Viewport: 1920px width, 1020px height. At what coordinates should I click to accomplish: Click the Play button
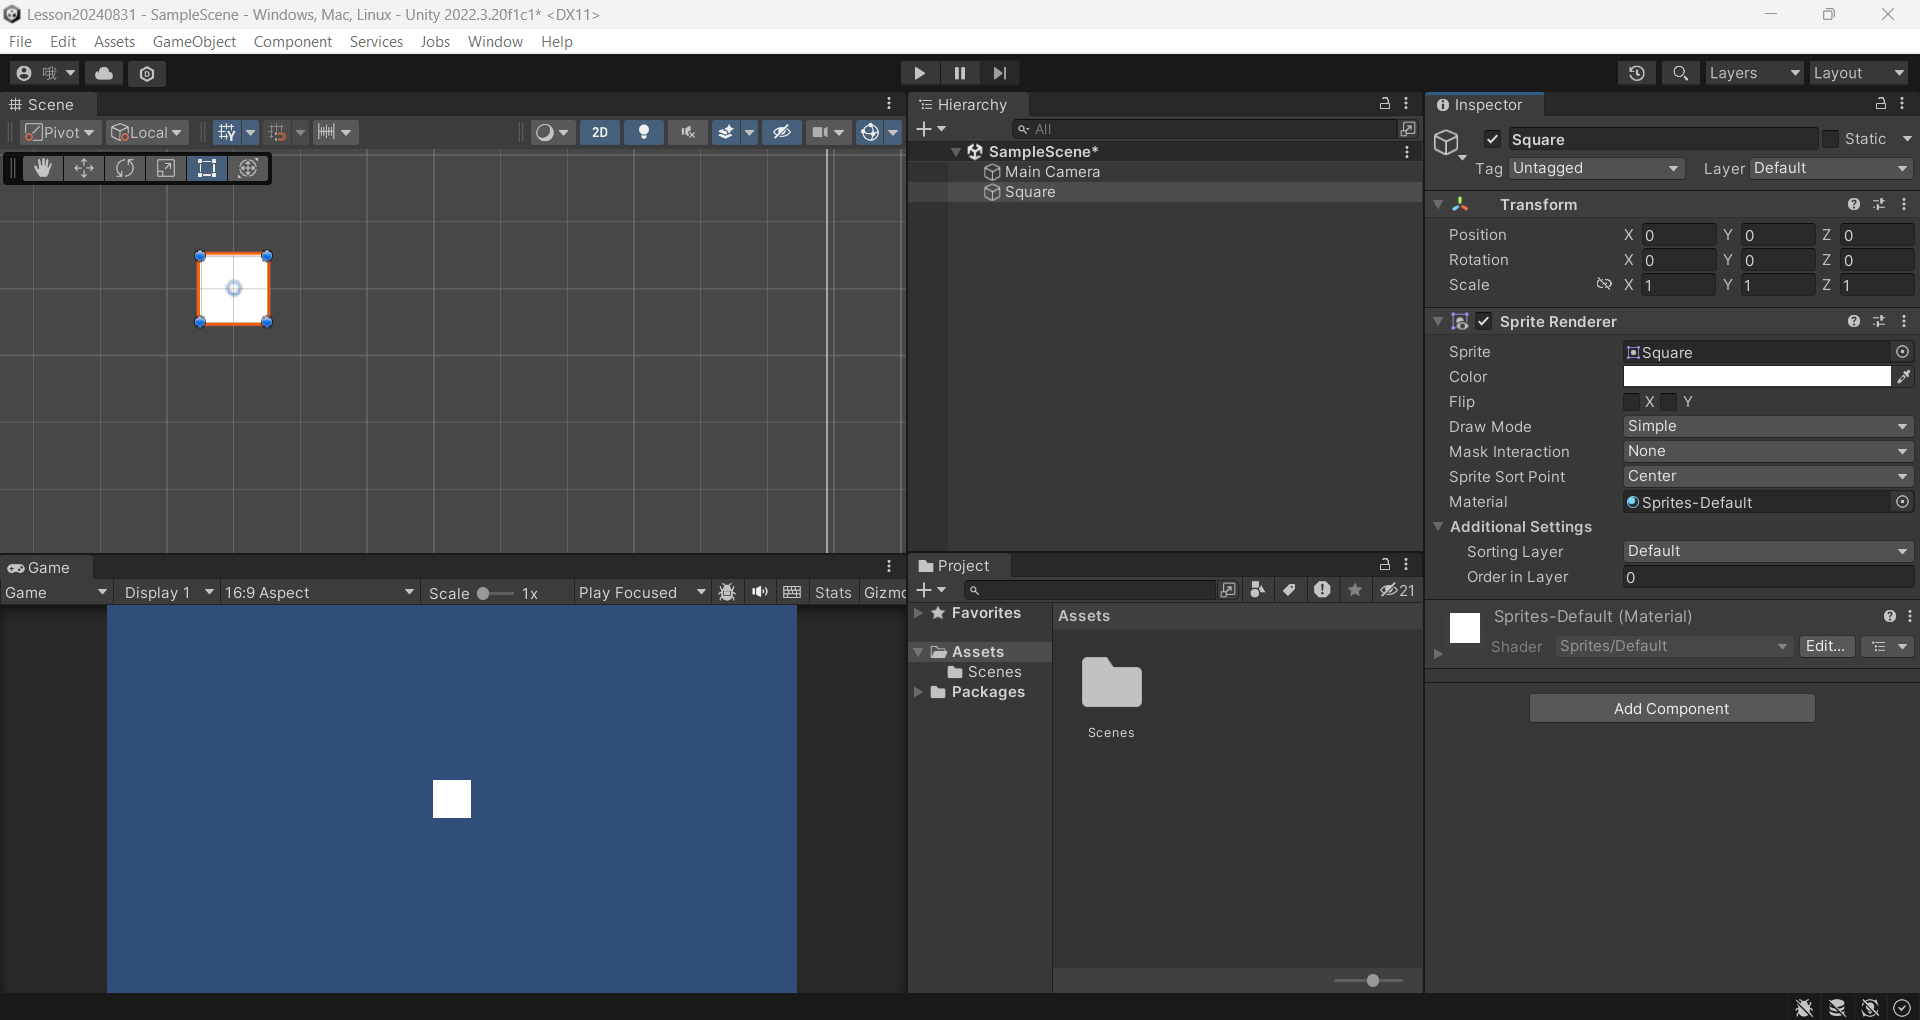(x=919, y=73)
